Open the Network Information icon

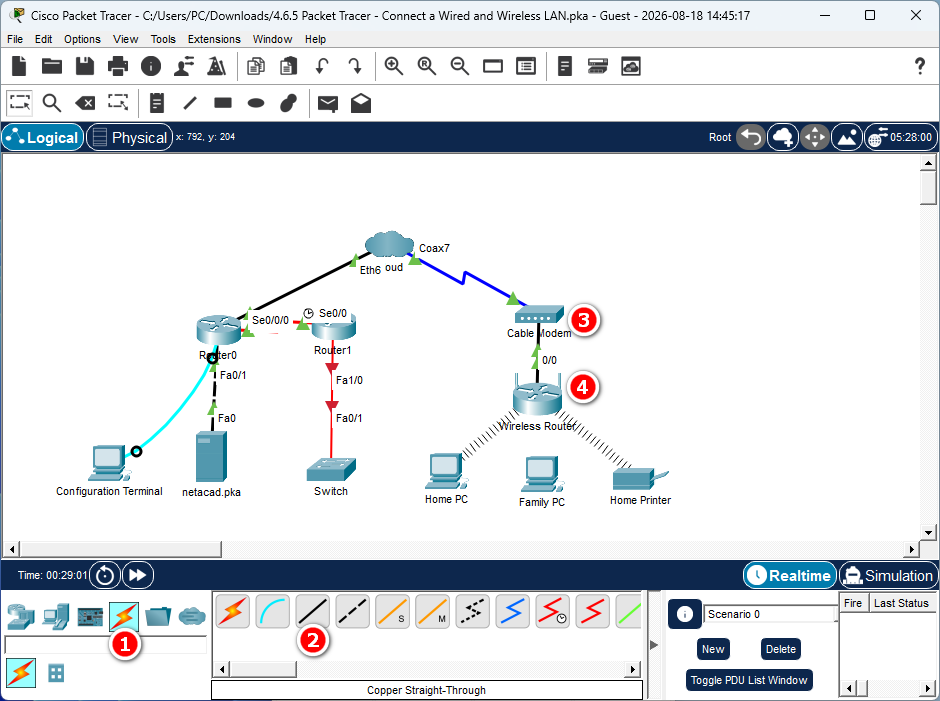click(x=151, y=66)
